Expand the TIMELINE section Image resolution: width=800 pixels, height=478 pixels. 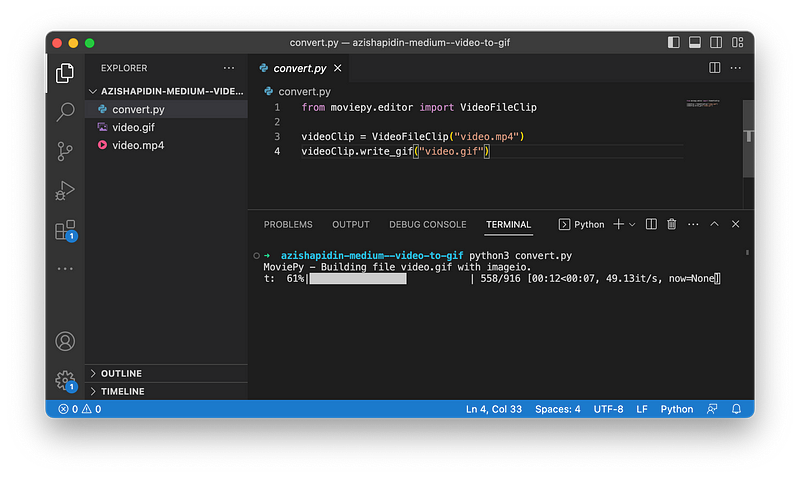click(121, 391)
